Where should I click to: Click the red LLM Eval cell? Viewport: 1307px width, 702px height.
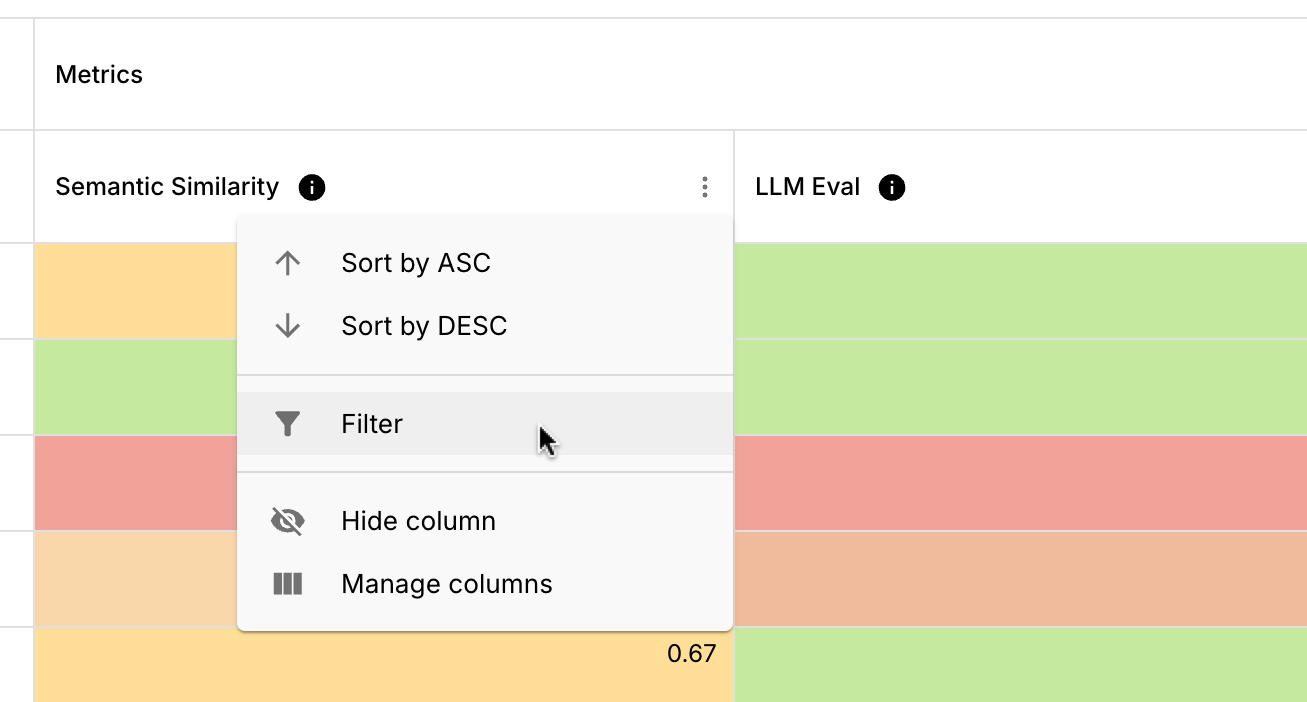[1020, 482]
